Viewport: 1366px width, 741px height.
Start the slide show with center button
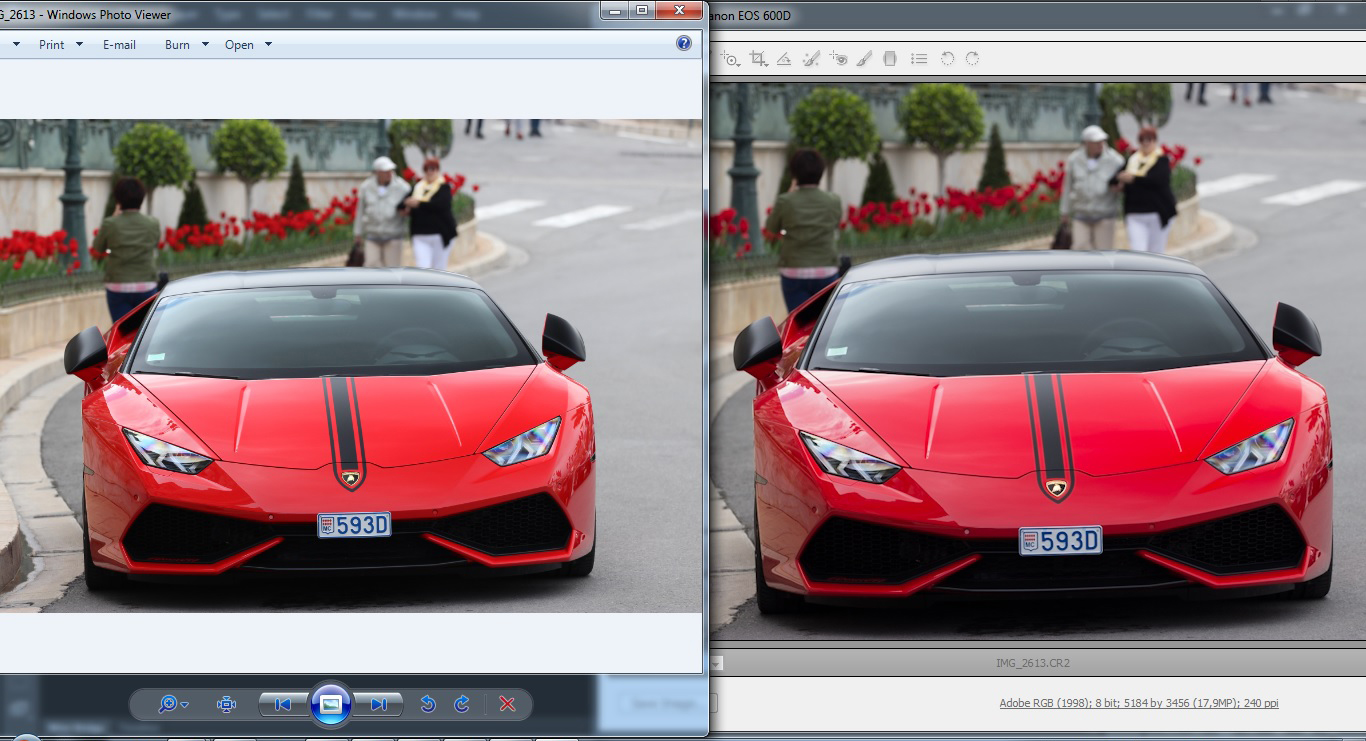click(331, 704)
